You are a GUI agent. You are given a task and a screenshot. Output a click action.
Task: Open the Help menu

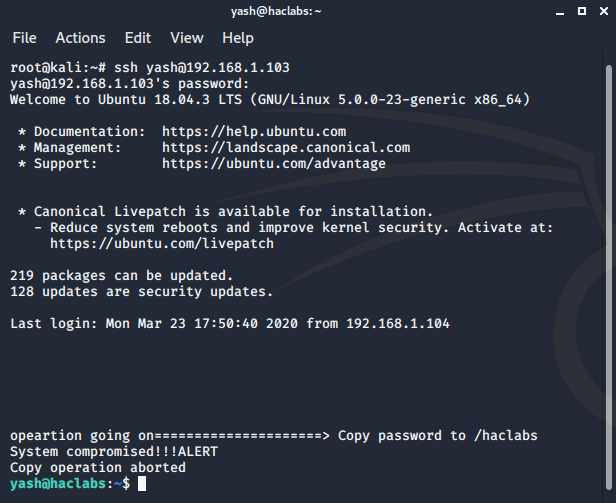coord(238,38)
